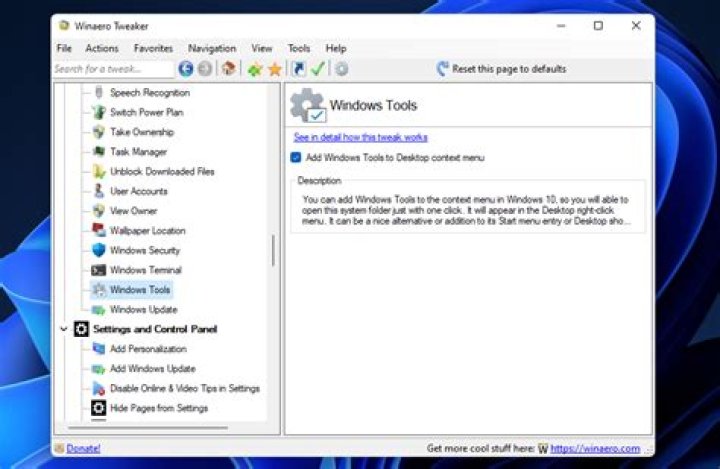This screenshot has height=469, width=720.
Task: Click the Hide Pages from Settings icon
Action: (98, 408)
